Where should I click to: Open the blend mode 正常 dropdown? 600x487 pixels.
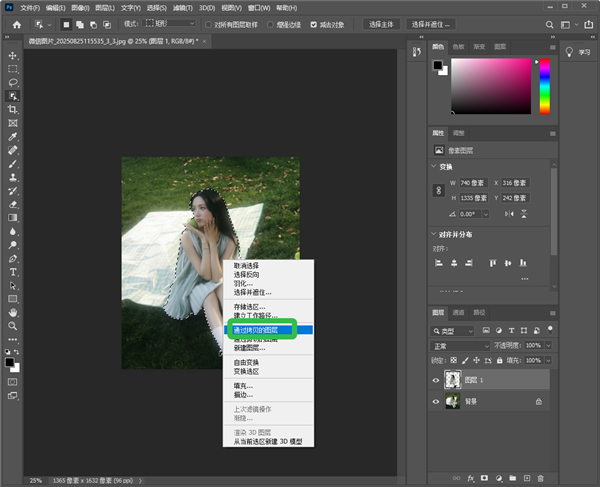click(459, 344)
